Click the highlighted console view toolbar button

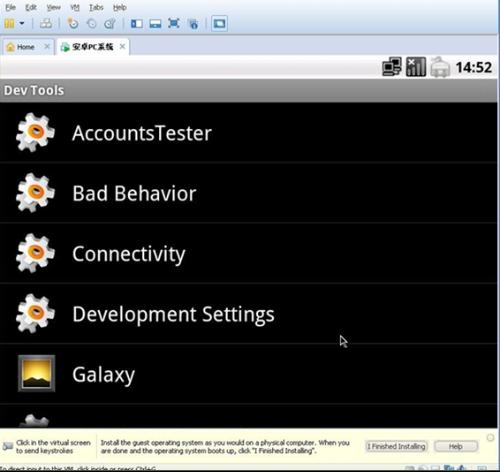[219, 24]
